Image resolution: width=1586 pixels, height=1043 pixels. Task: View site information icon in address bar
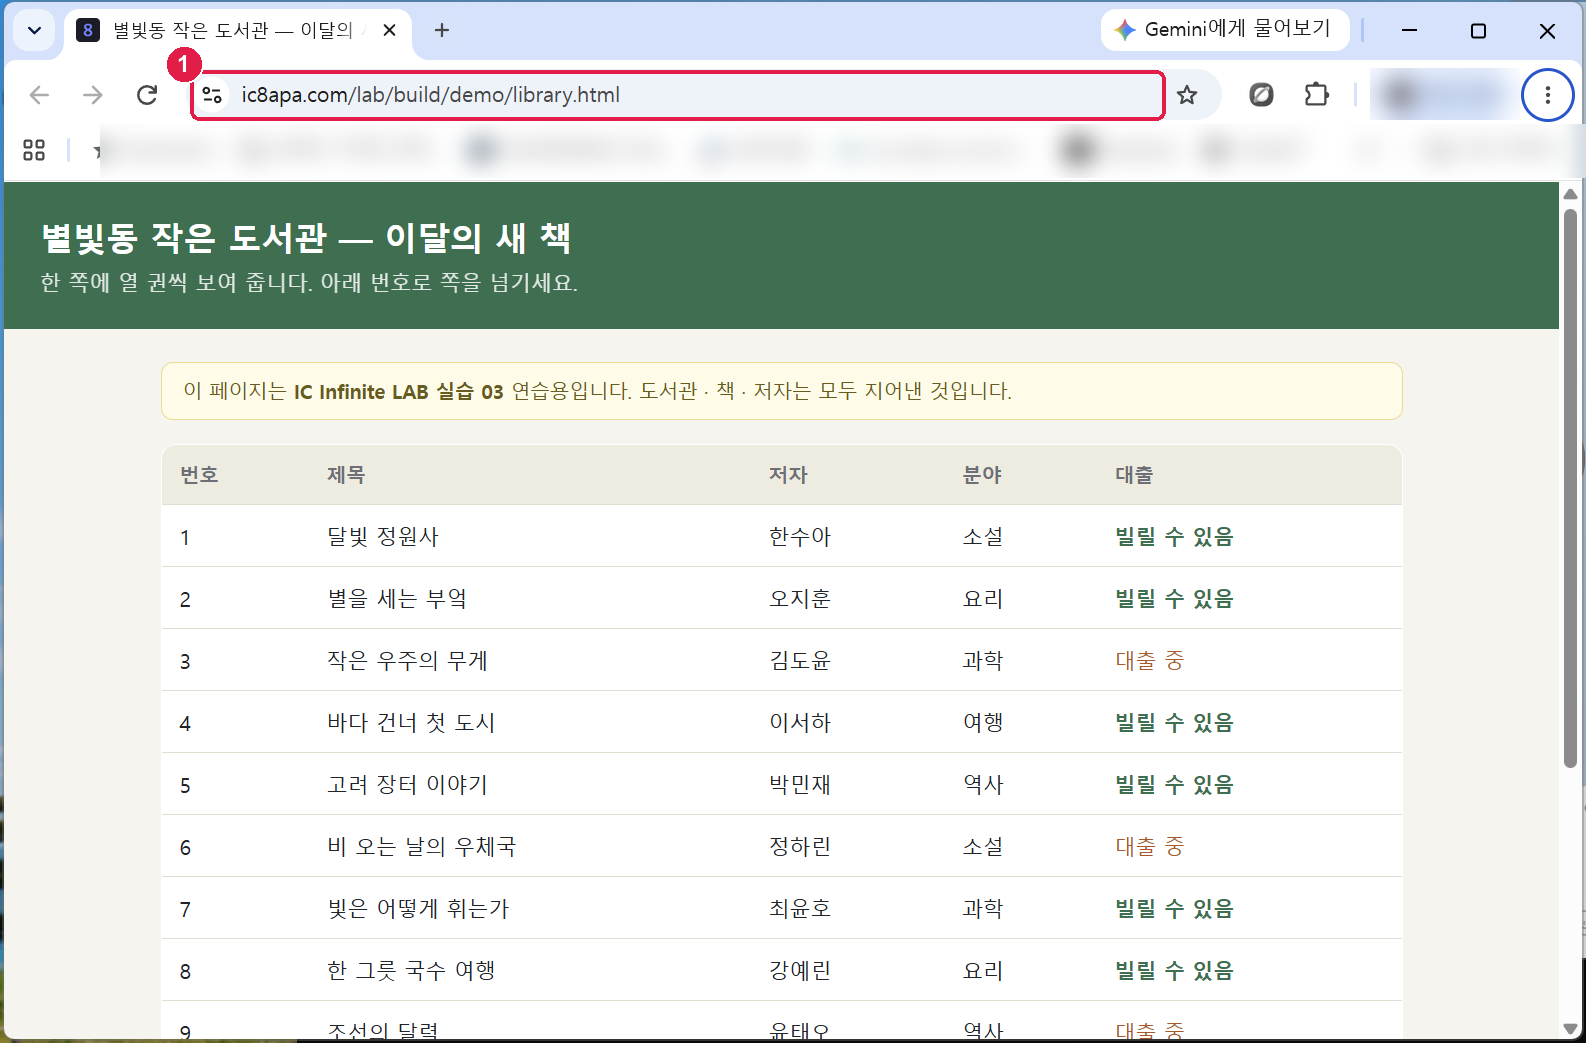(212, 95)
